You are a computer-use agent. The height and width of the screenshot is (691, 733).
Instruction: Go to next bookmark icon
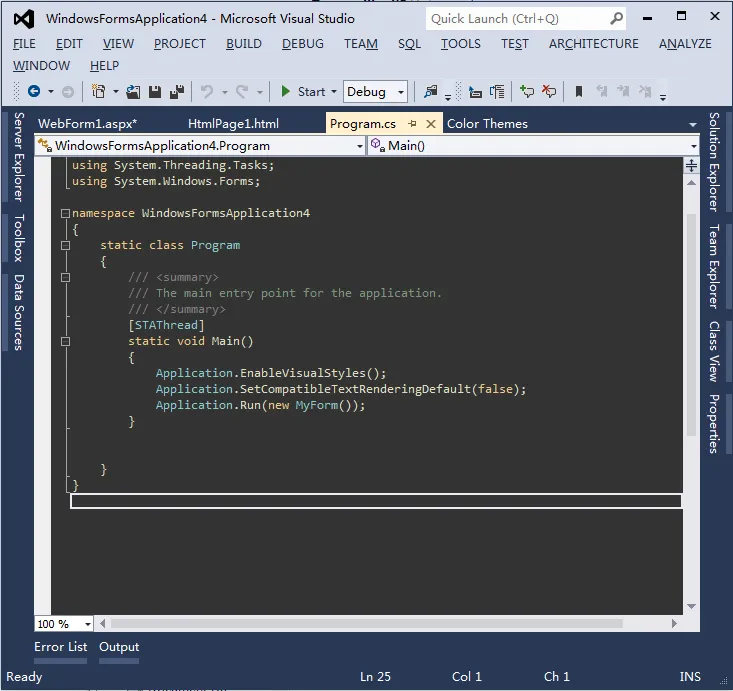click(623, 91)
